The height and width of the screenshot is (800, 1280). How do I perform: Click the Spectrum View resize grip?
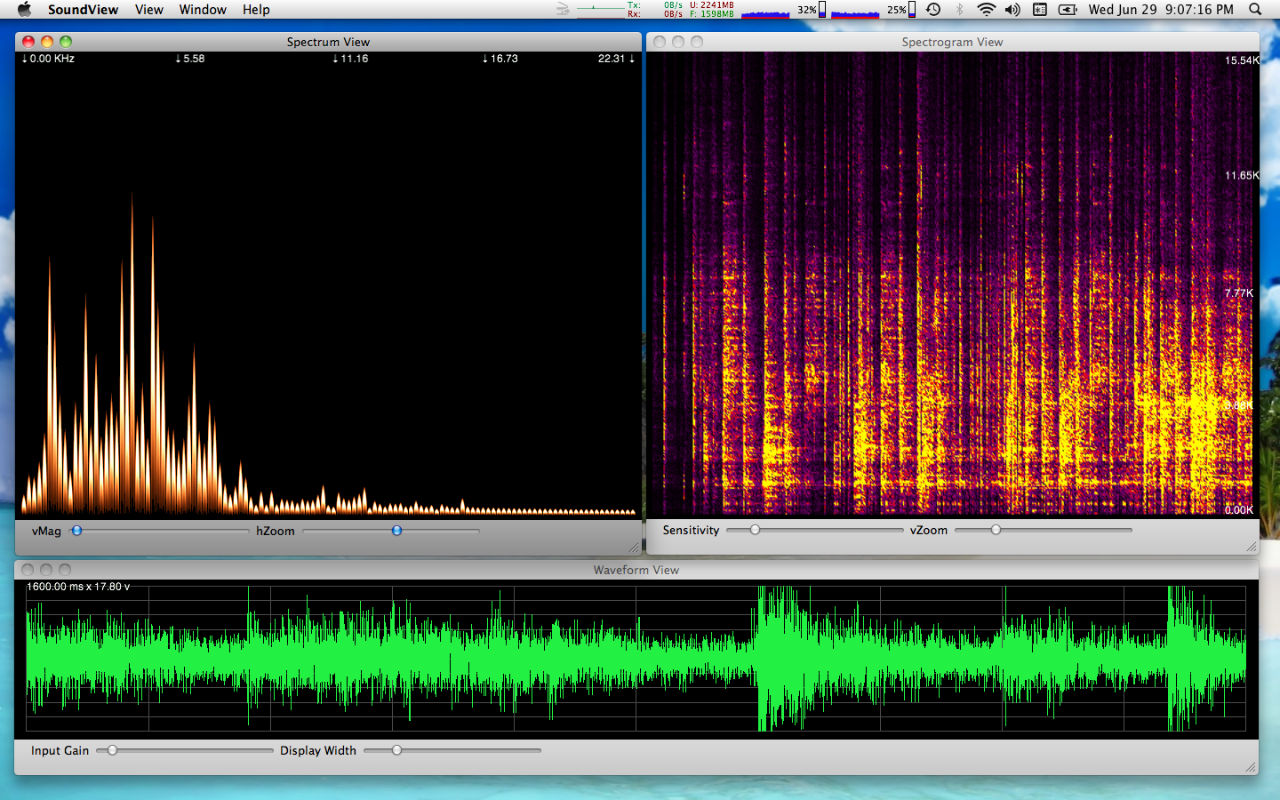tap(633, 547)
